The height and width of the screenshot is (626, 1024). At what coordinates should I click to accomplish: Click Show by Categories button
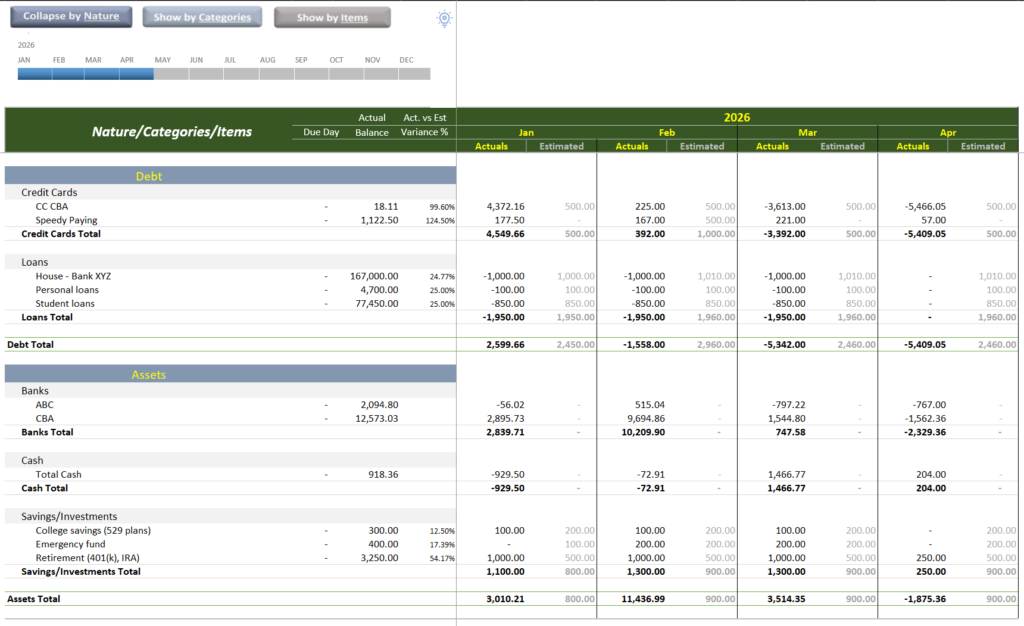(202, 17)
